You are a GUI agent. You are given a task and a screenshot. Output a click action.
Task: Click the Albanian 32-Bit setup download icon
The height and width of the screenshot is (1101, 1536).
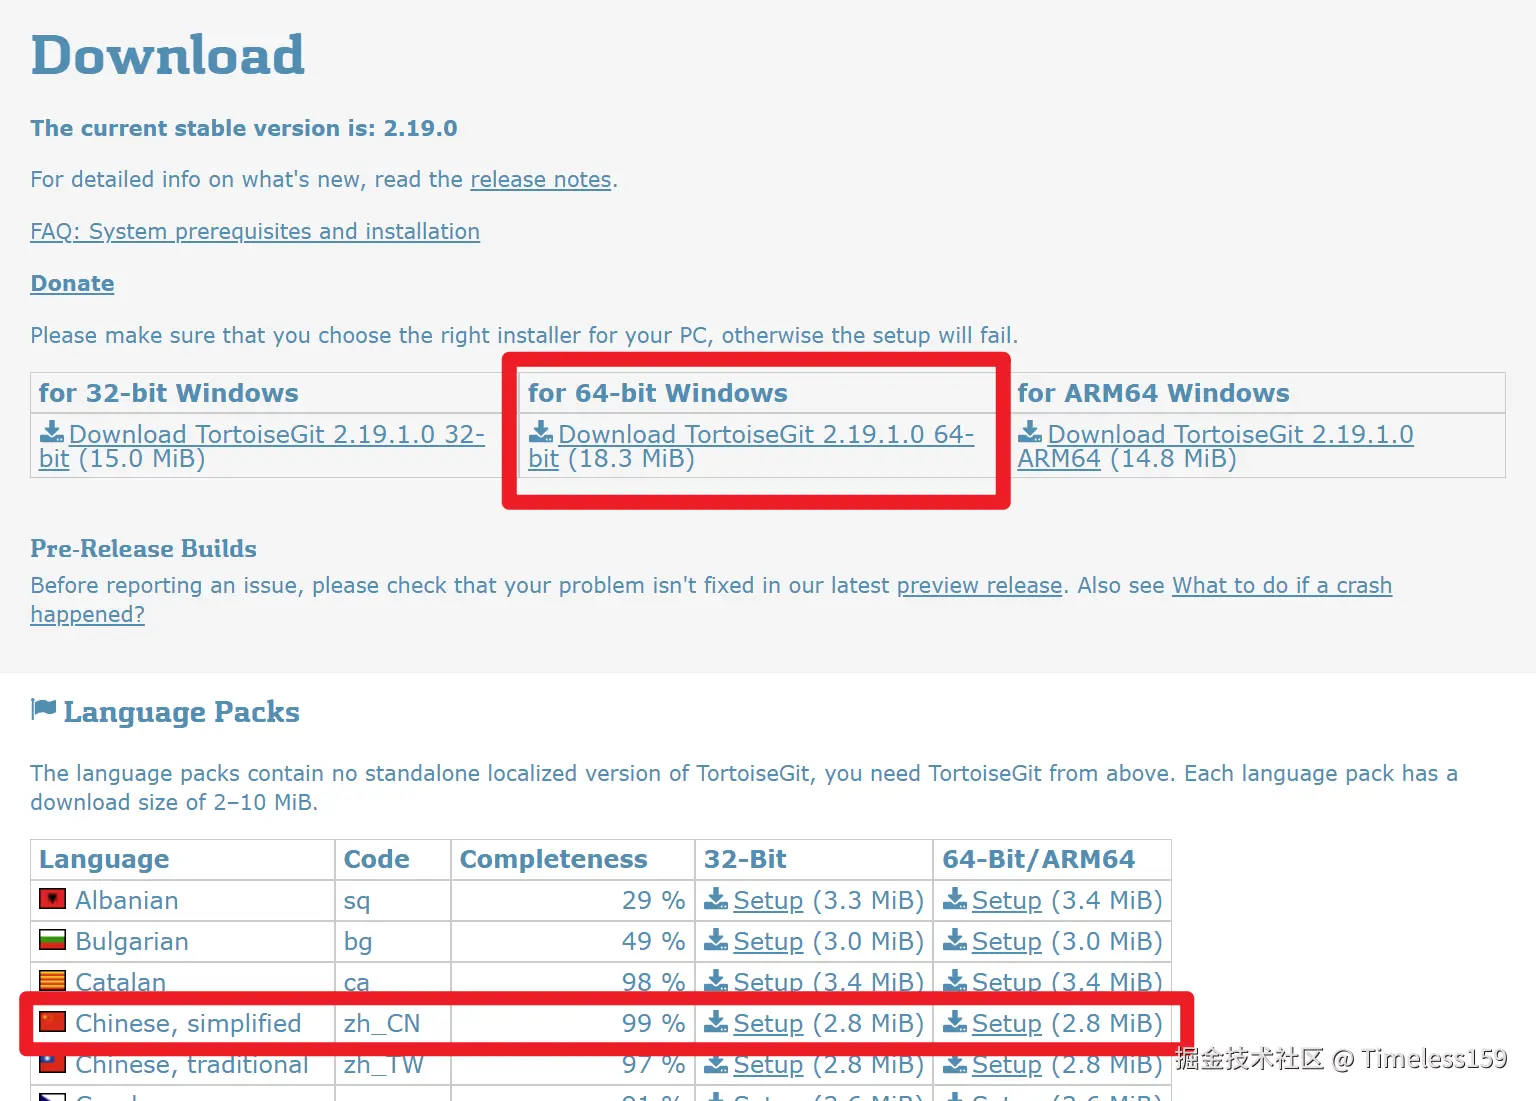click(716, 899)
